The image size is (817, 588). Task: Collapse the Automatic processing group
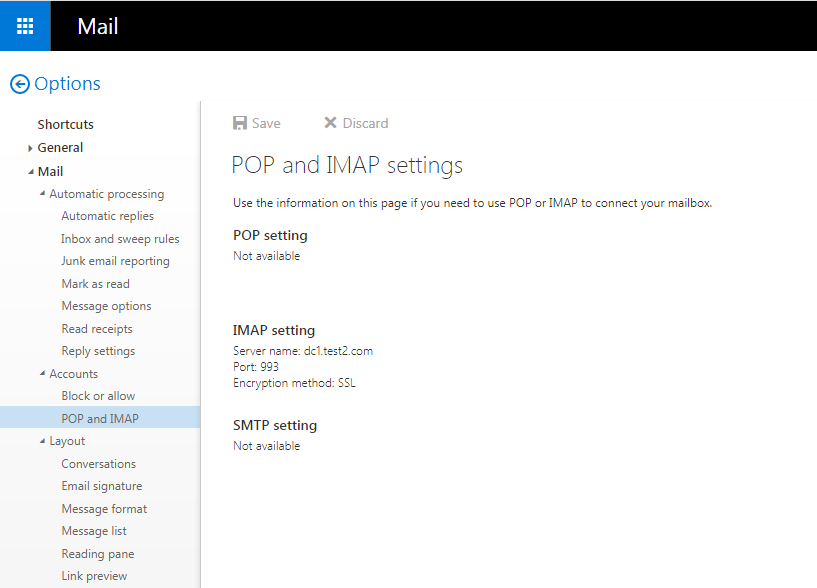click(x=42, y=194)
